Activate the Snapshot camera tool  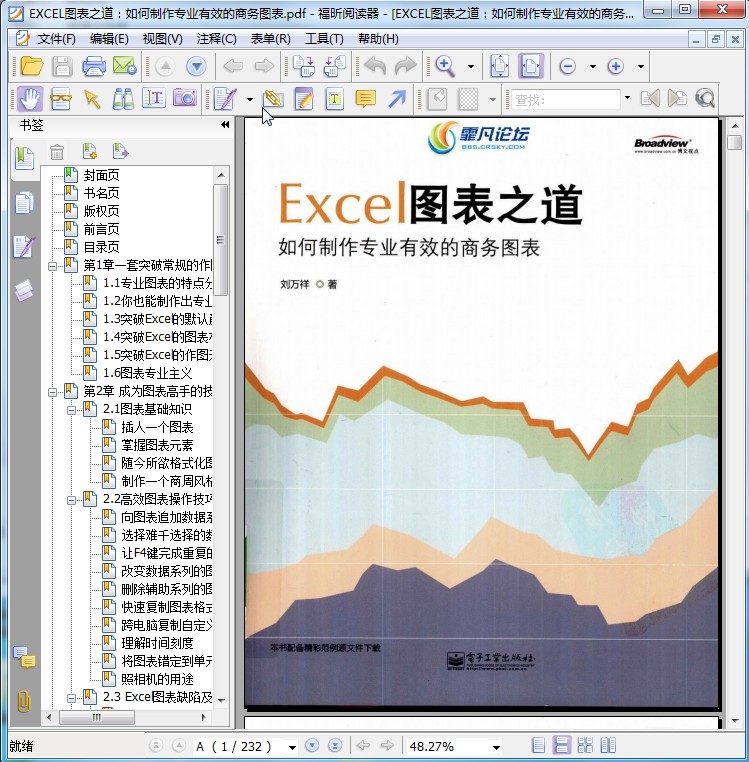[x=185, y=99]
